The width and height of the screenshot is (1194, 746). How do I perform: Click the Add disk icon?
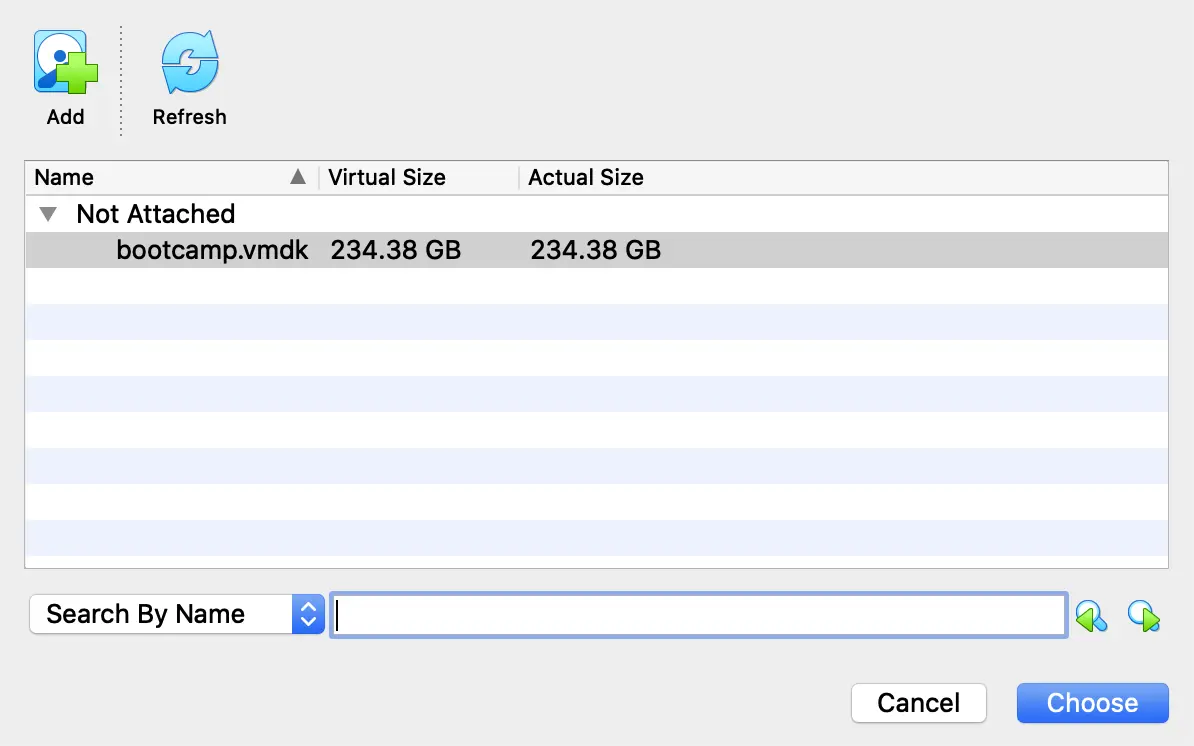[64, 61]
